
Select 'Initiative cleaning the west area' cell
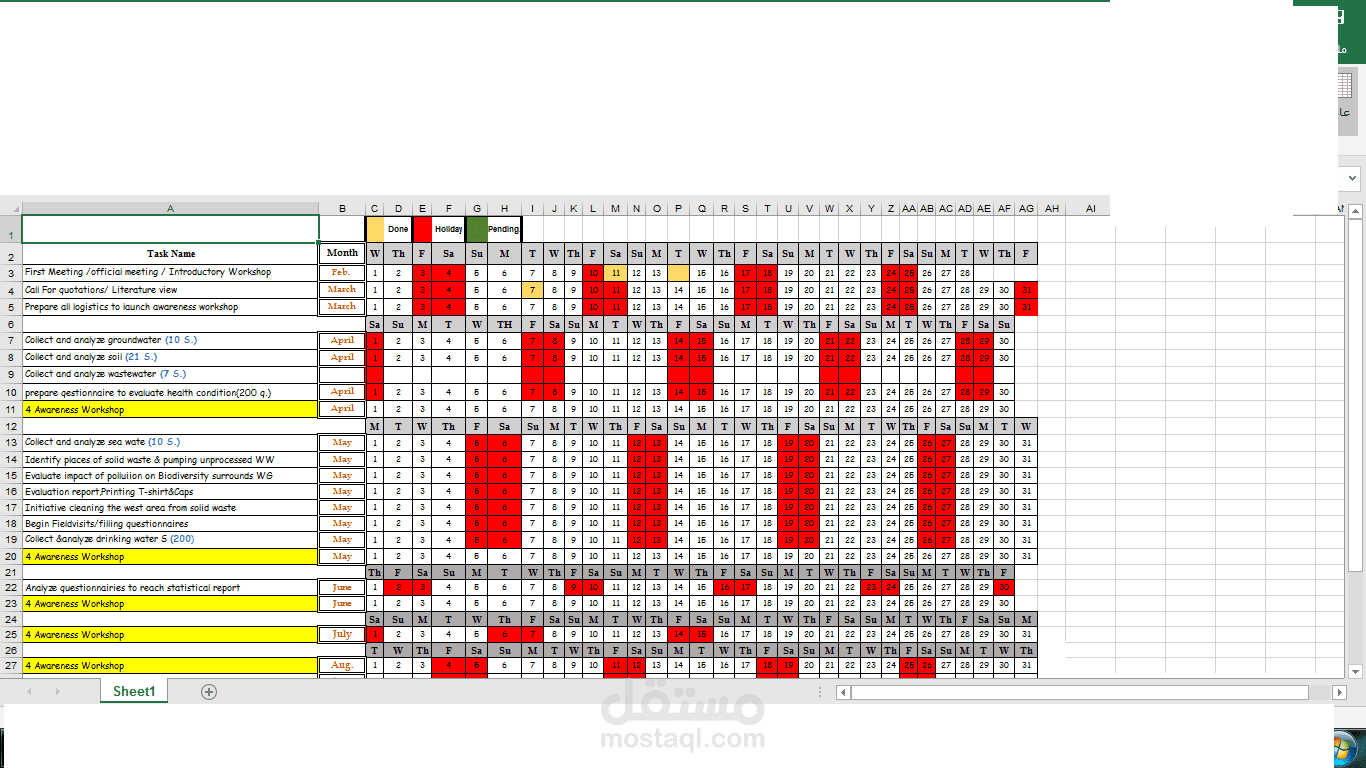click(170, 507)
